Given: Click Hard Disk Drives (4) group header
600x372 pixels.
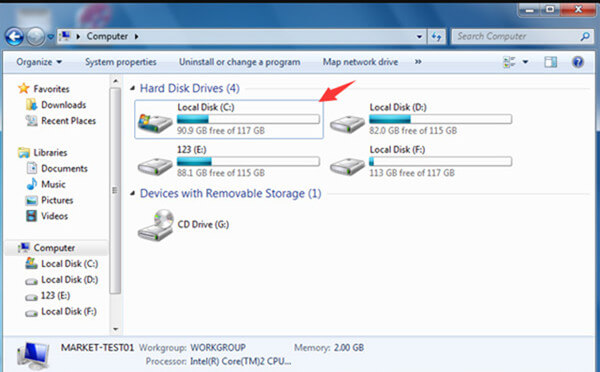Looking at the screenshot, I should (189, 88).
